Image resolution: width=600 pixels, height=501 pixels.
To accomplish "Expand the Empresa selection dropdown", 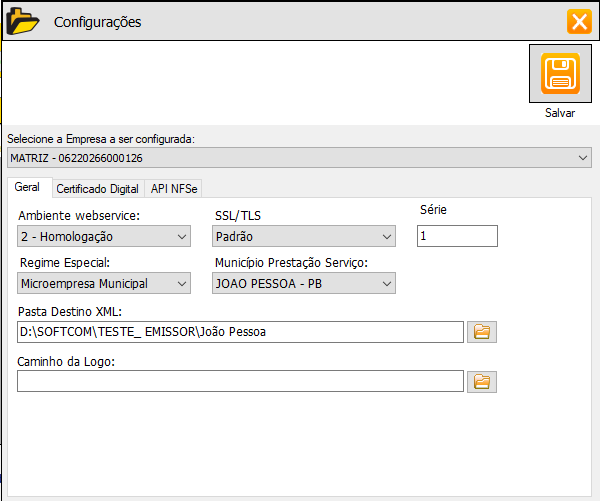I will pyautogui.click(x=583, y=158).
